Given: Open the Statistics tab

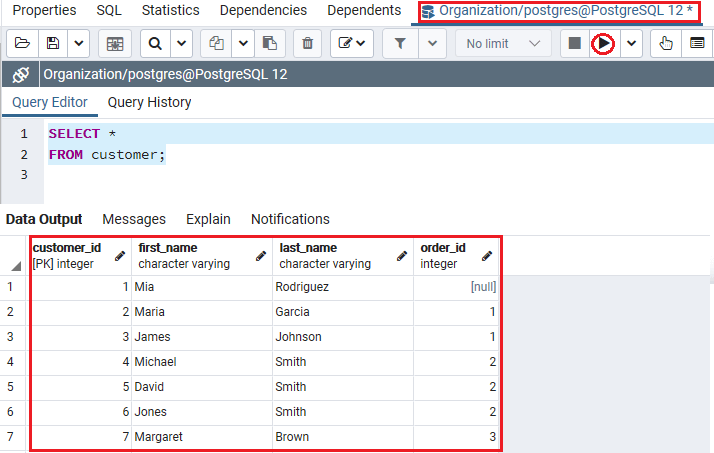Looking at the screenshot, I should [170, 10].
